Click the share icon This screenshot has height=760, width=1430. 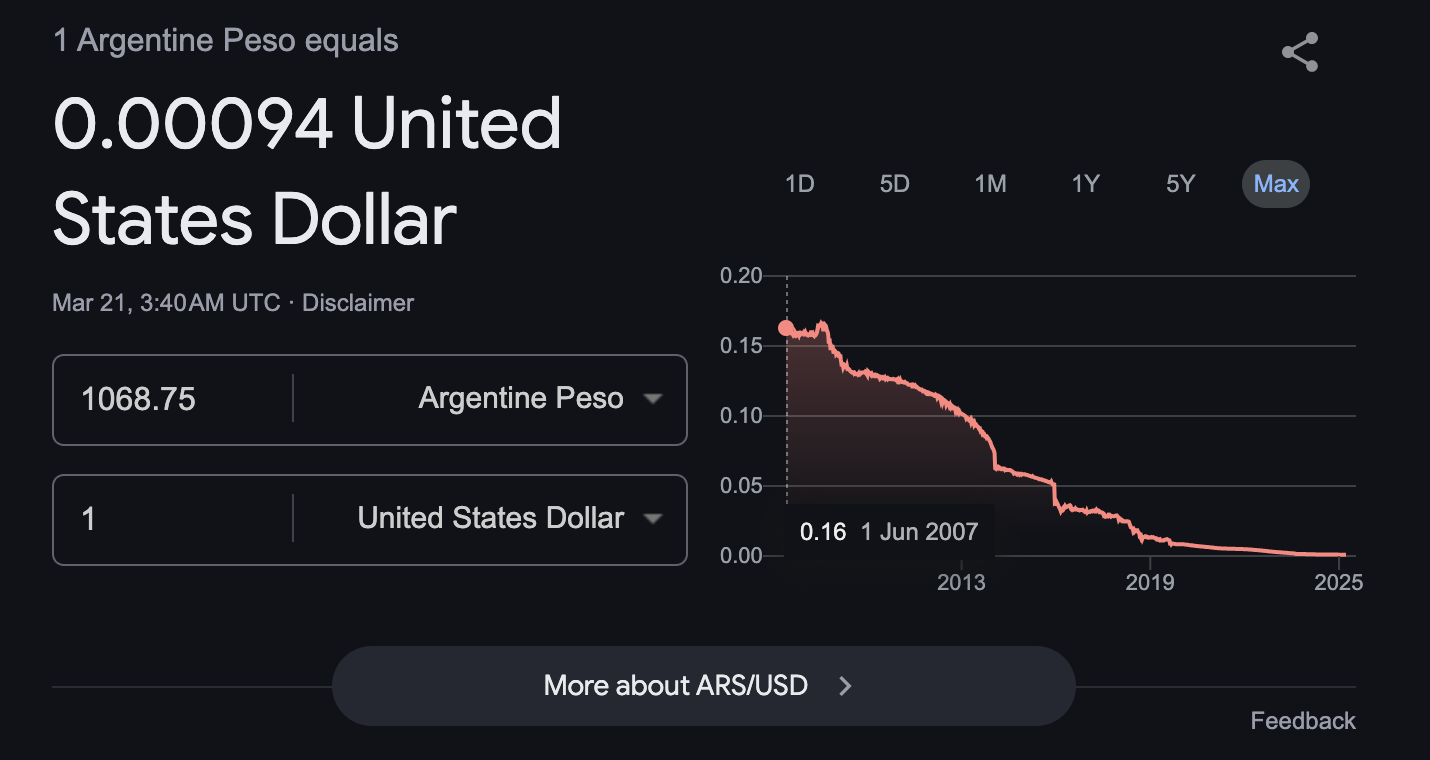(x=1300, y=52)
